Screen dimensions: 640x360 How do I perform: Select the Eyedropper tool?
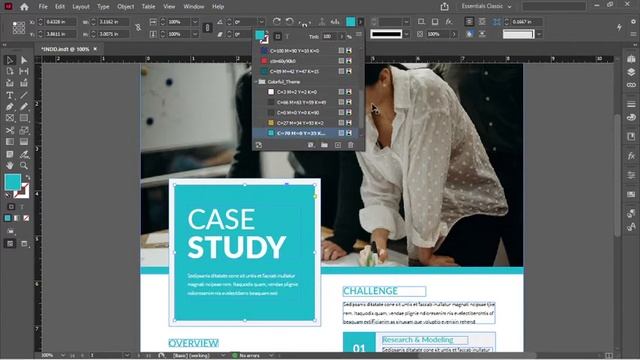pyautogui.click(x=24, y=154)
